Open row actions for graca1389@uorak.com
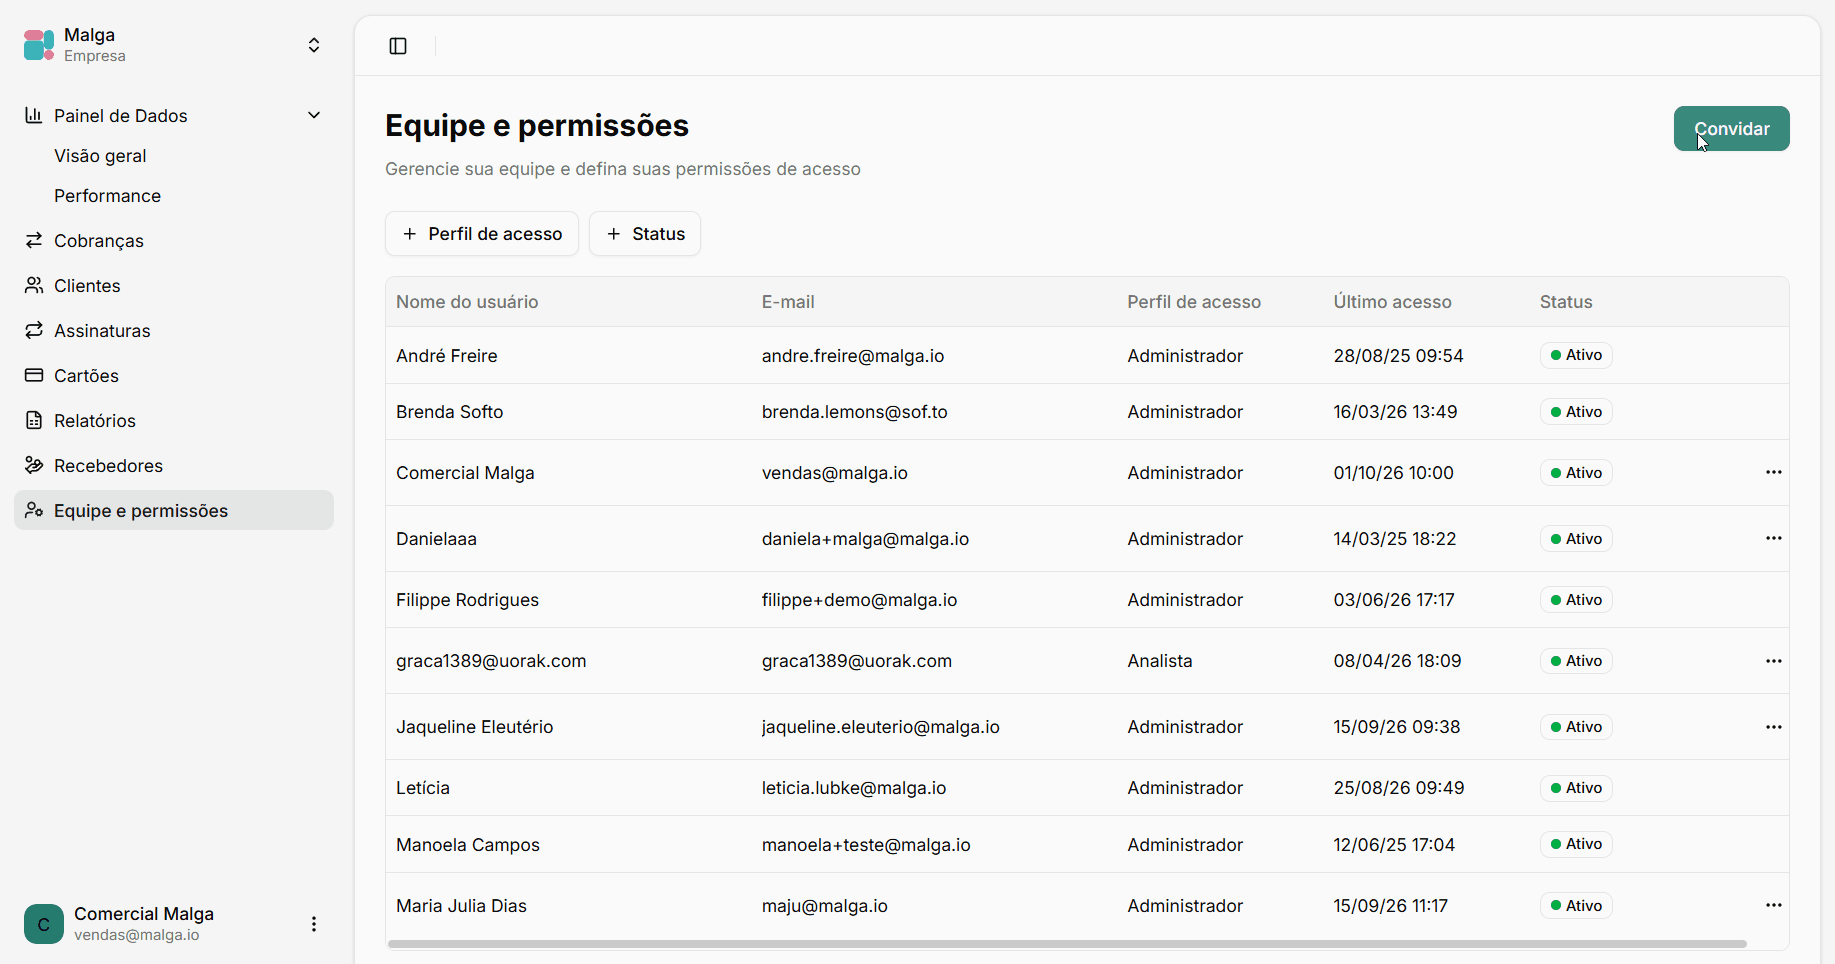 click(x=1774, y=661)
